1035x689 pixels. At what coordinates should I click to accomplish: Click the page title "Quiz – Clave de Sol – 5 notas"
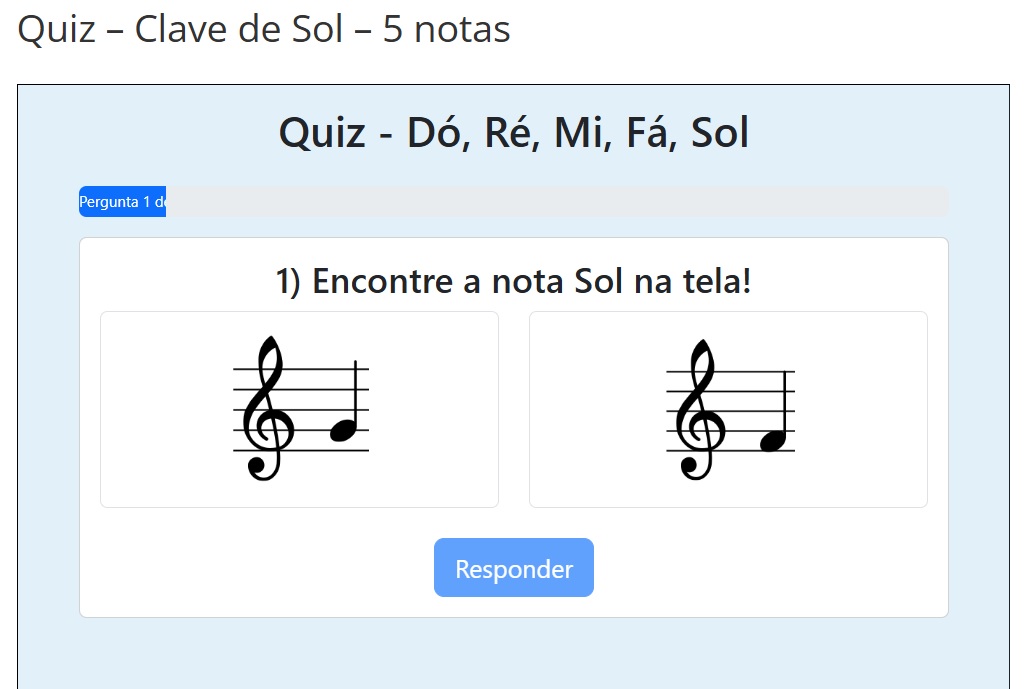click(x=264, y=29)
